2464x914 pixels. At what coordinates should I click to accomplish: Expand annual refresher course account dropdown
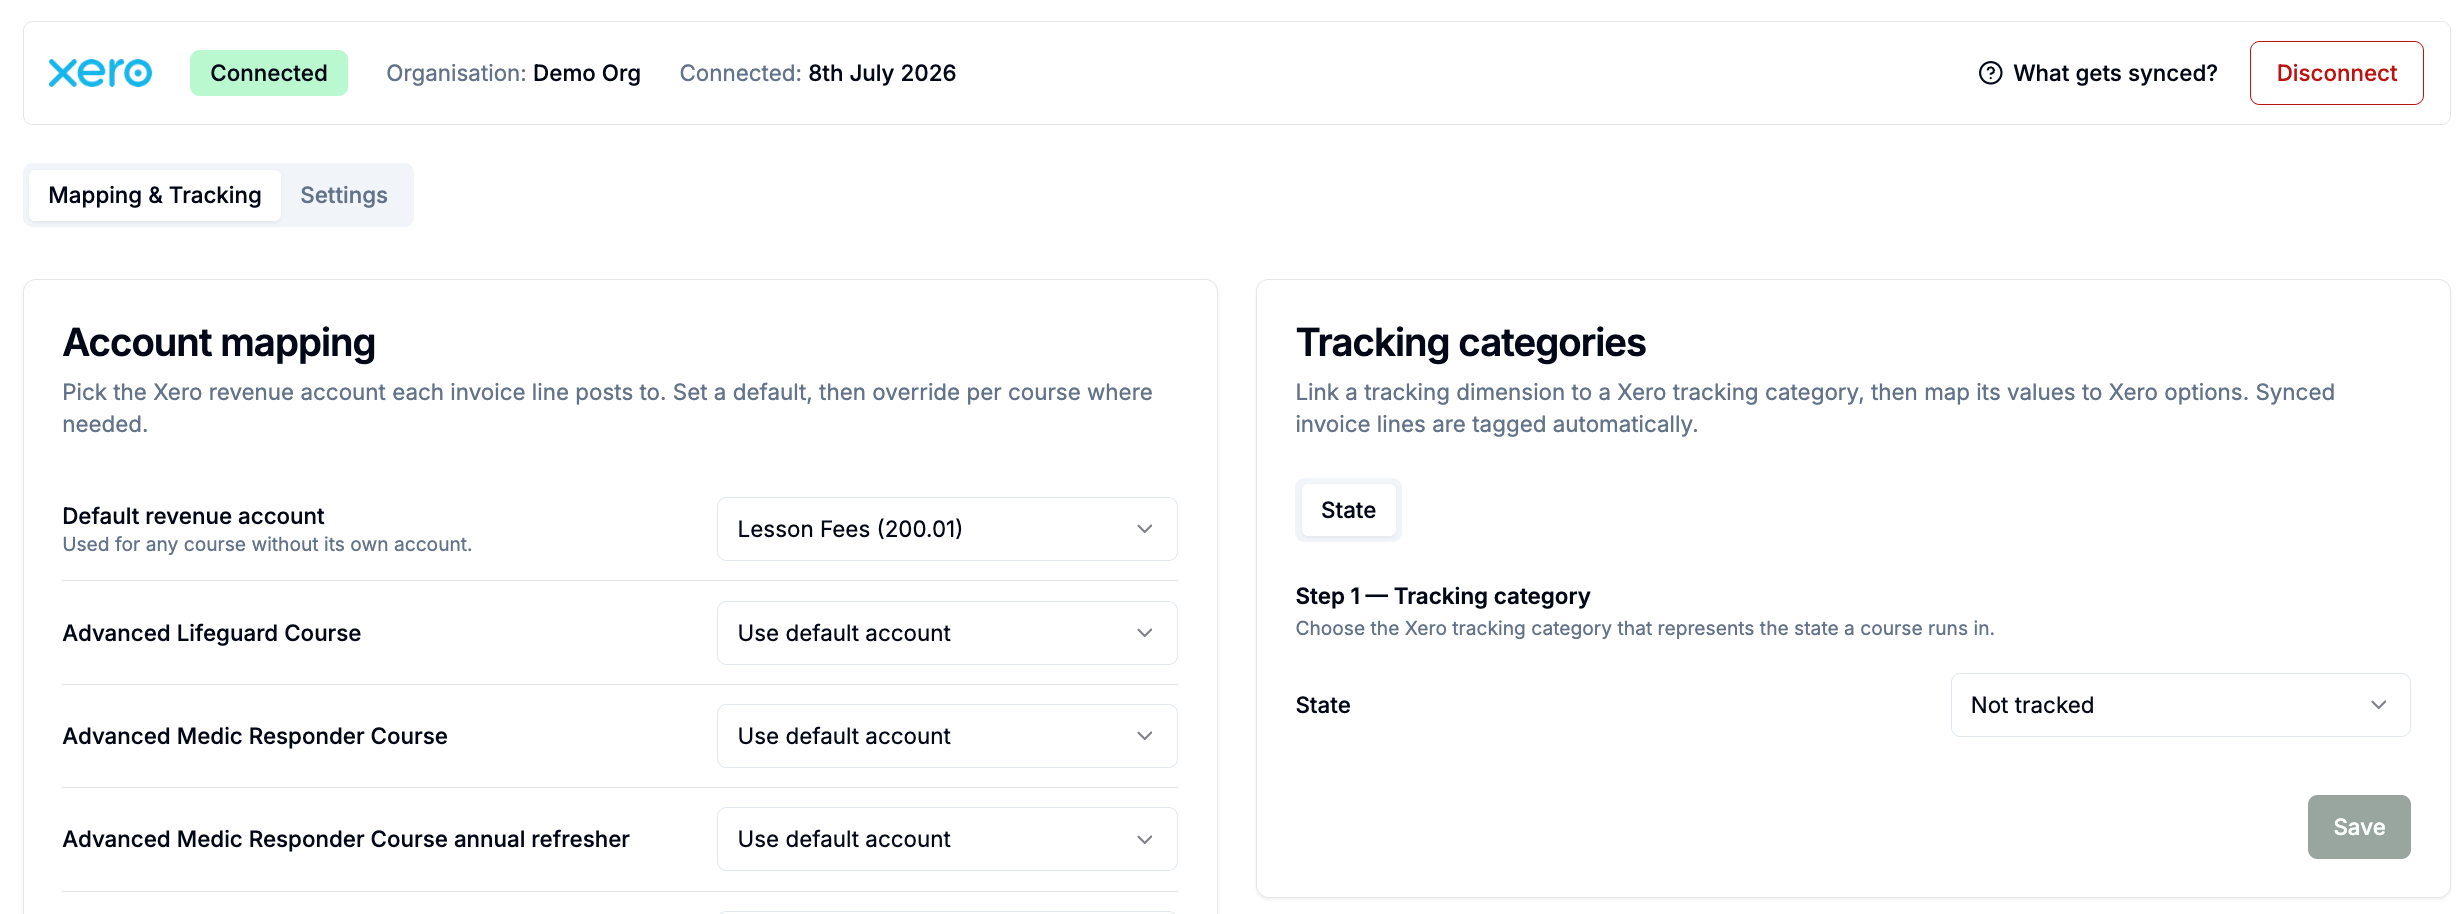947,839
